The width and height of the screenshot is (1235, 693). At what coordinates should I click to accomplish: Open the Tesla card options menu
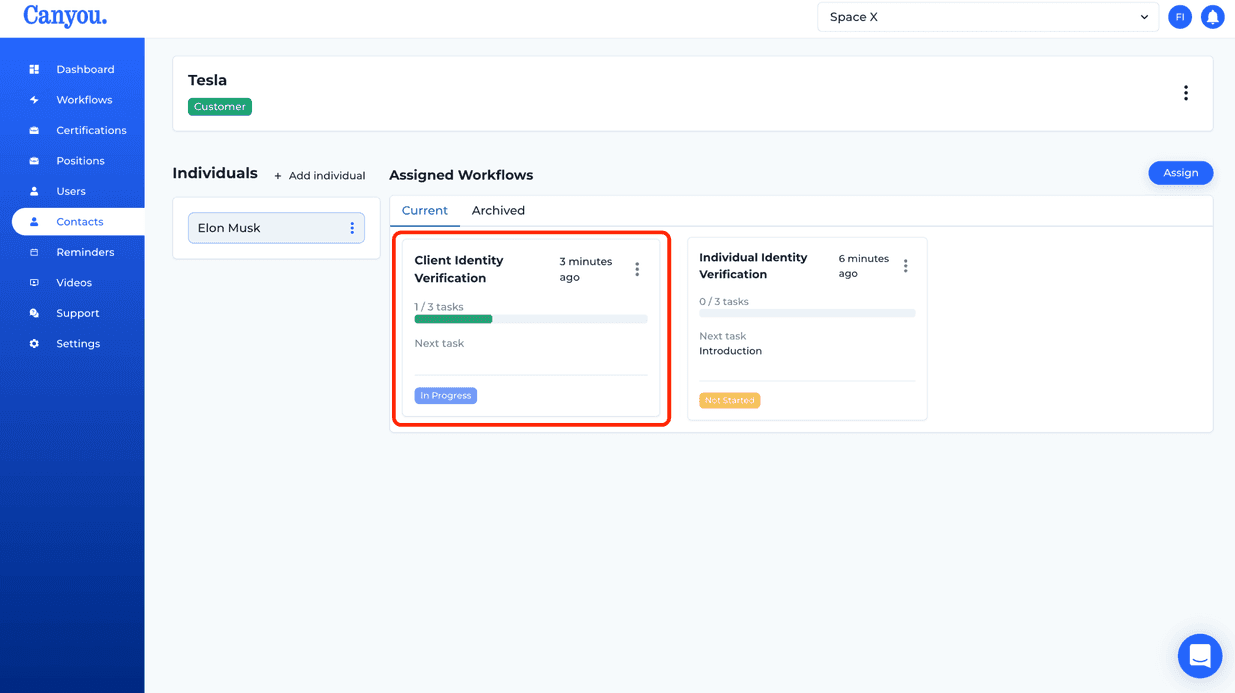pos(1186,92)
